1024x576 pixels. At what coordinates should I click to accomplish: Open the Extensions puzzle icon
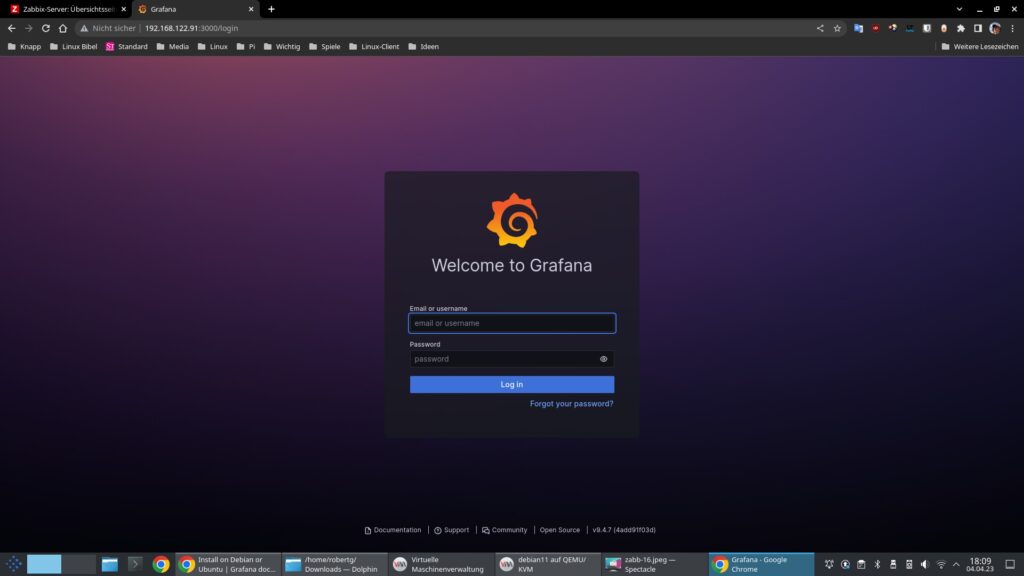[x=961, y=28]
